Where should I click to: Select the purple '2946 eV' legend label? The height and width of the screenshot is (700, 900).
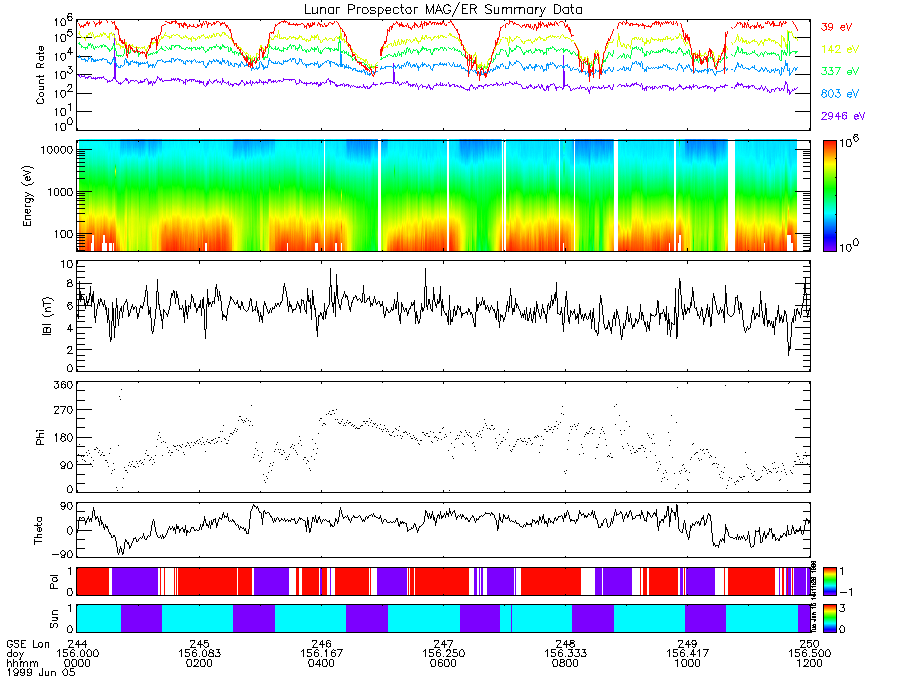(x=843, y=116)
